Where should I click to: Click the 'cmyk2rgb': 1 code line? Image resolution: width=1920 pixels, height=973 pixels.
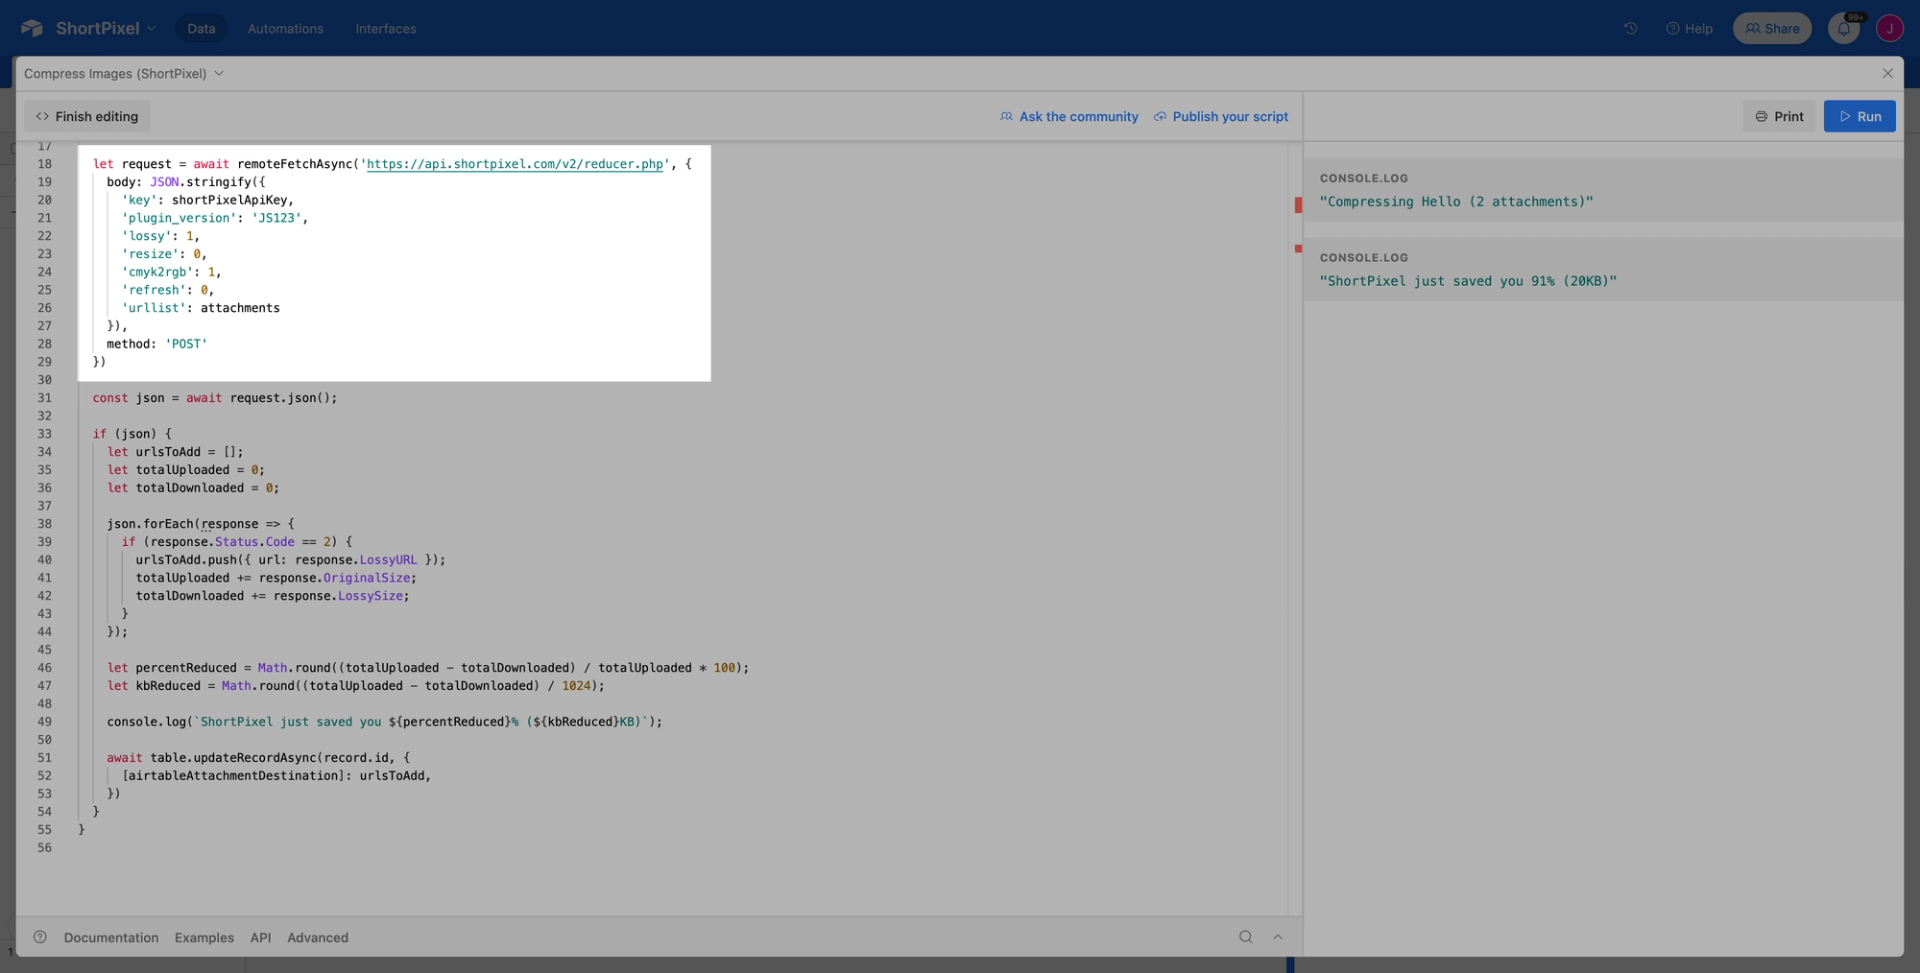click(172, 272)
